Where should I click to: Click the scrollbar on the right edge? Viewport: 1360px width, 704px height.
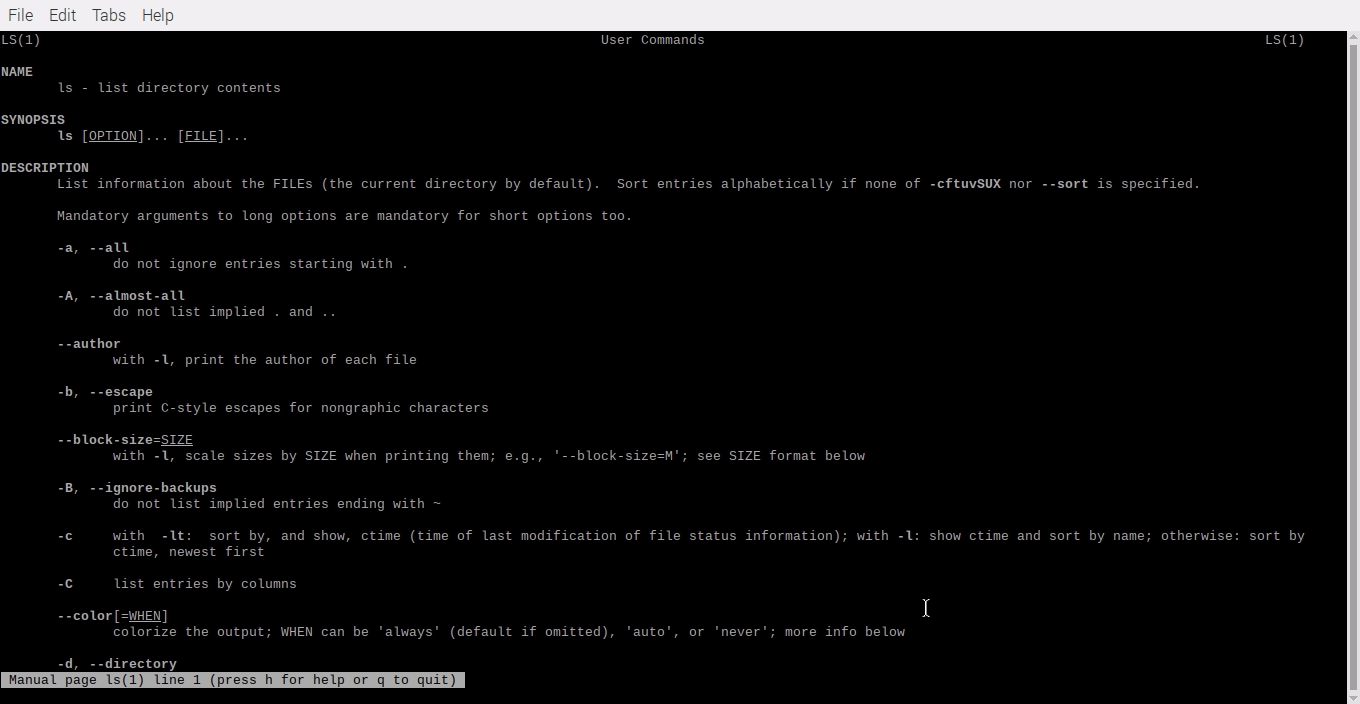1354,350
